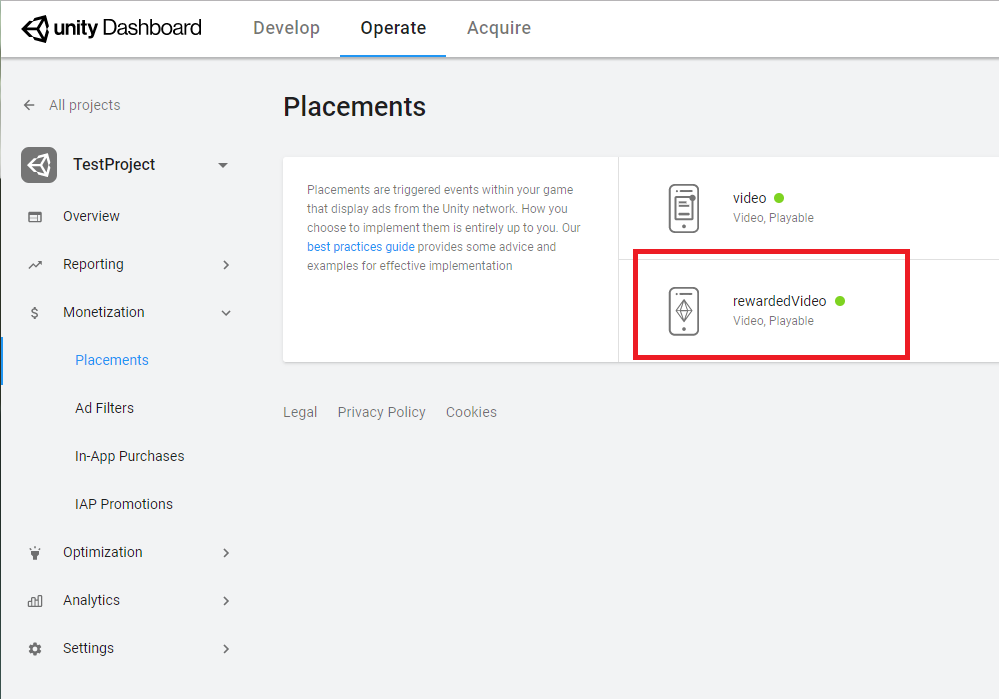Open the TestProject project dropdown arrow
Screen dimensions: 999x699
pos(222,165)
